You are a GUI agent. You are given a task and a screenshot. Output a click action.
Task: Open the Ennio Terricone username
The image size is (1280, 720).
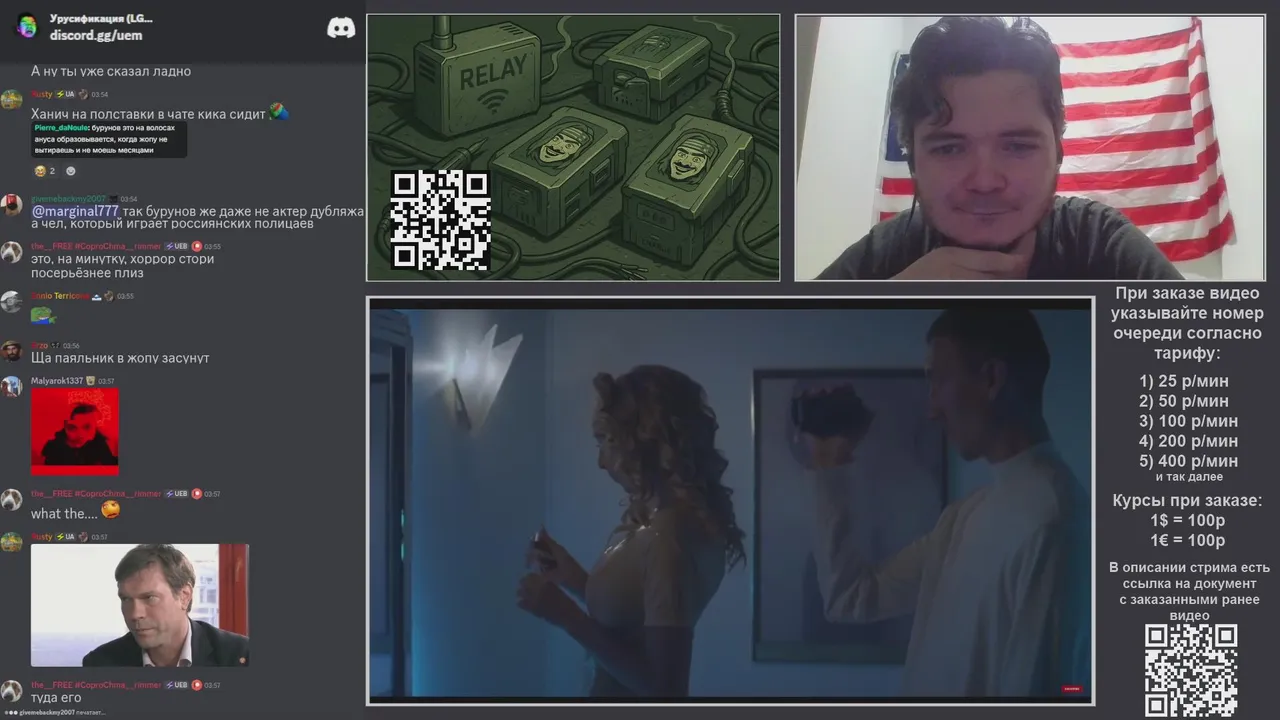coord(59,296)
